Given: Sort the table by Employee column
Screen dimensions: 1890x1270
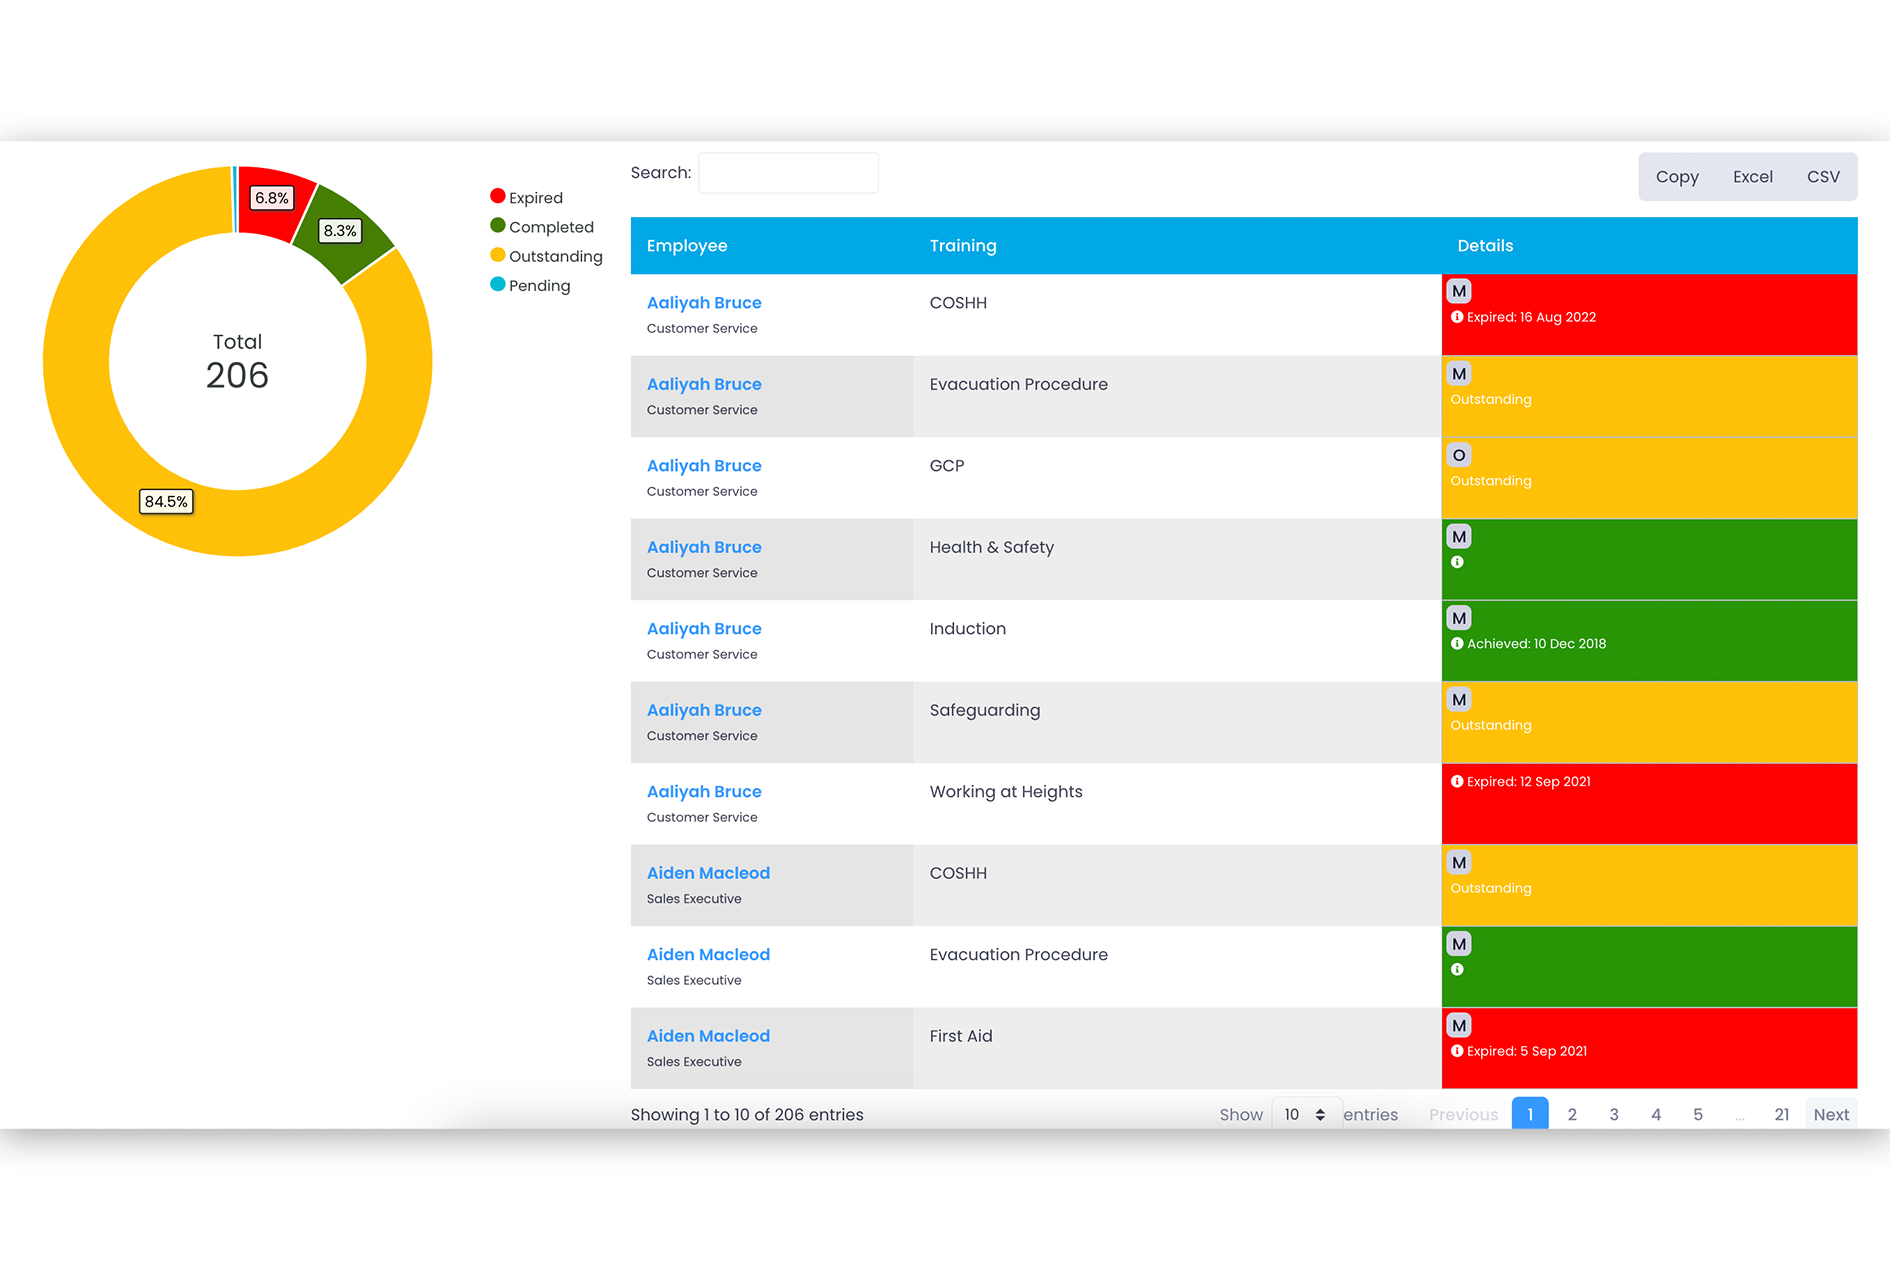Looking at the screenshot, I should (687, 245).
